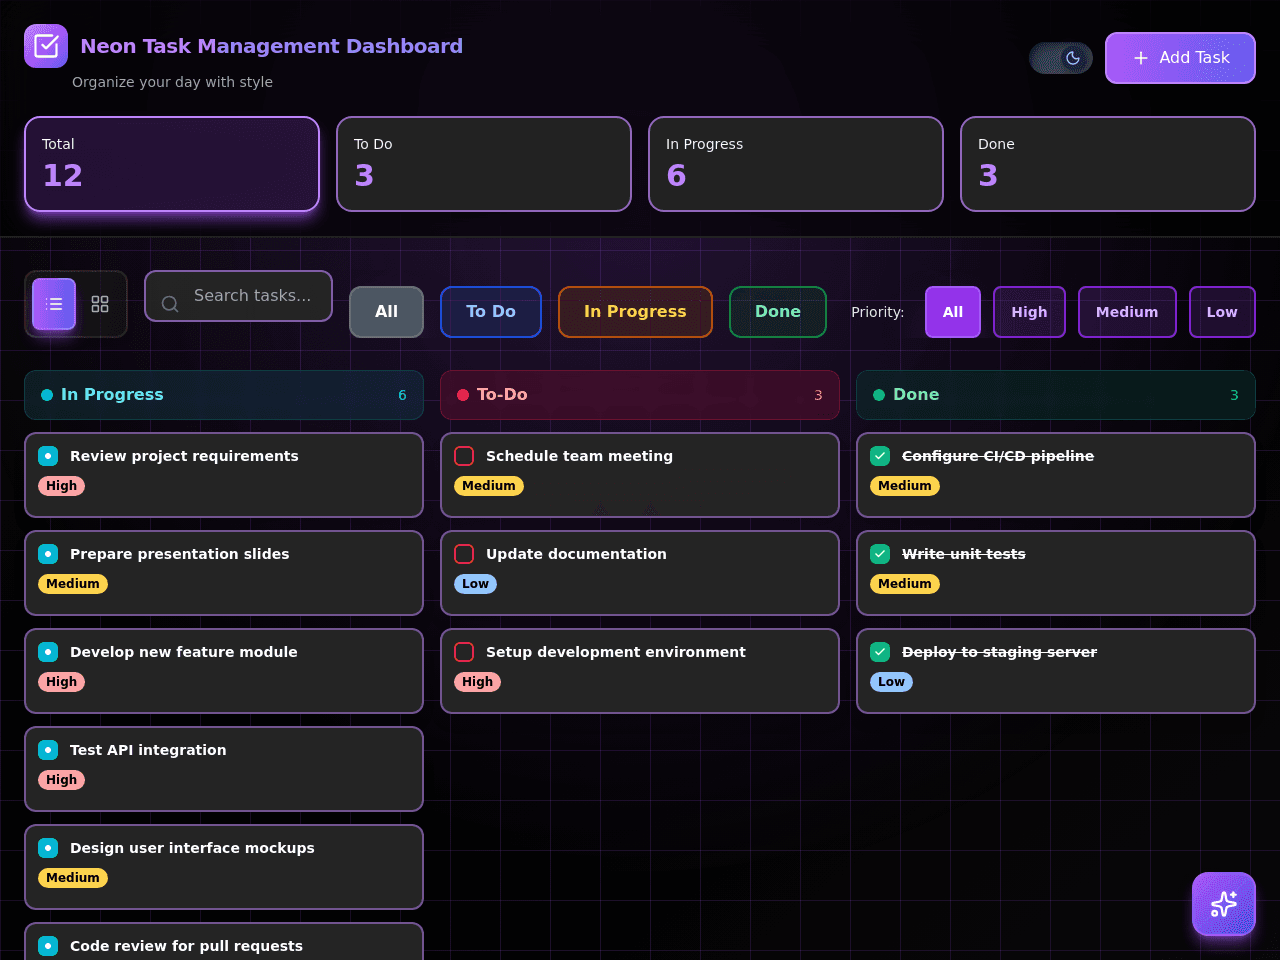
Task: Toggle the dark mode moon switch
Action: pos(1061,58)
